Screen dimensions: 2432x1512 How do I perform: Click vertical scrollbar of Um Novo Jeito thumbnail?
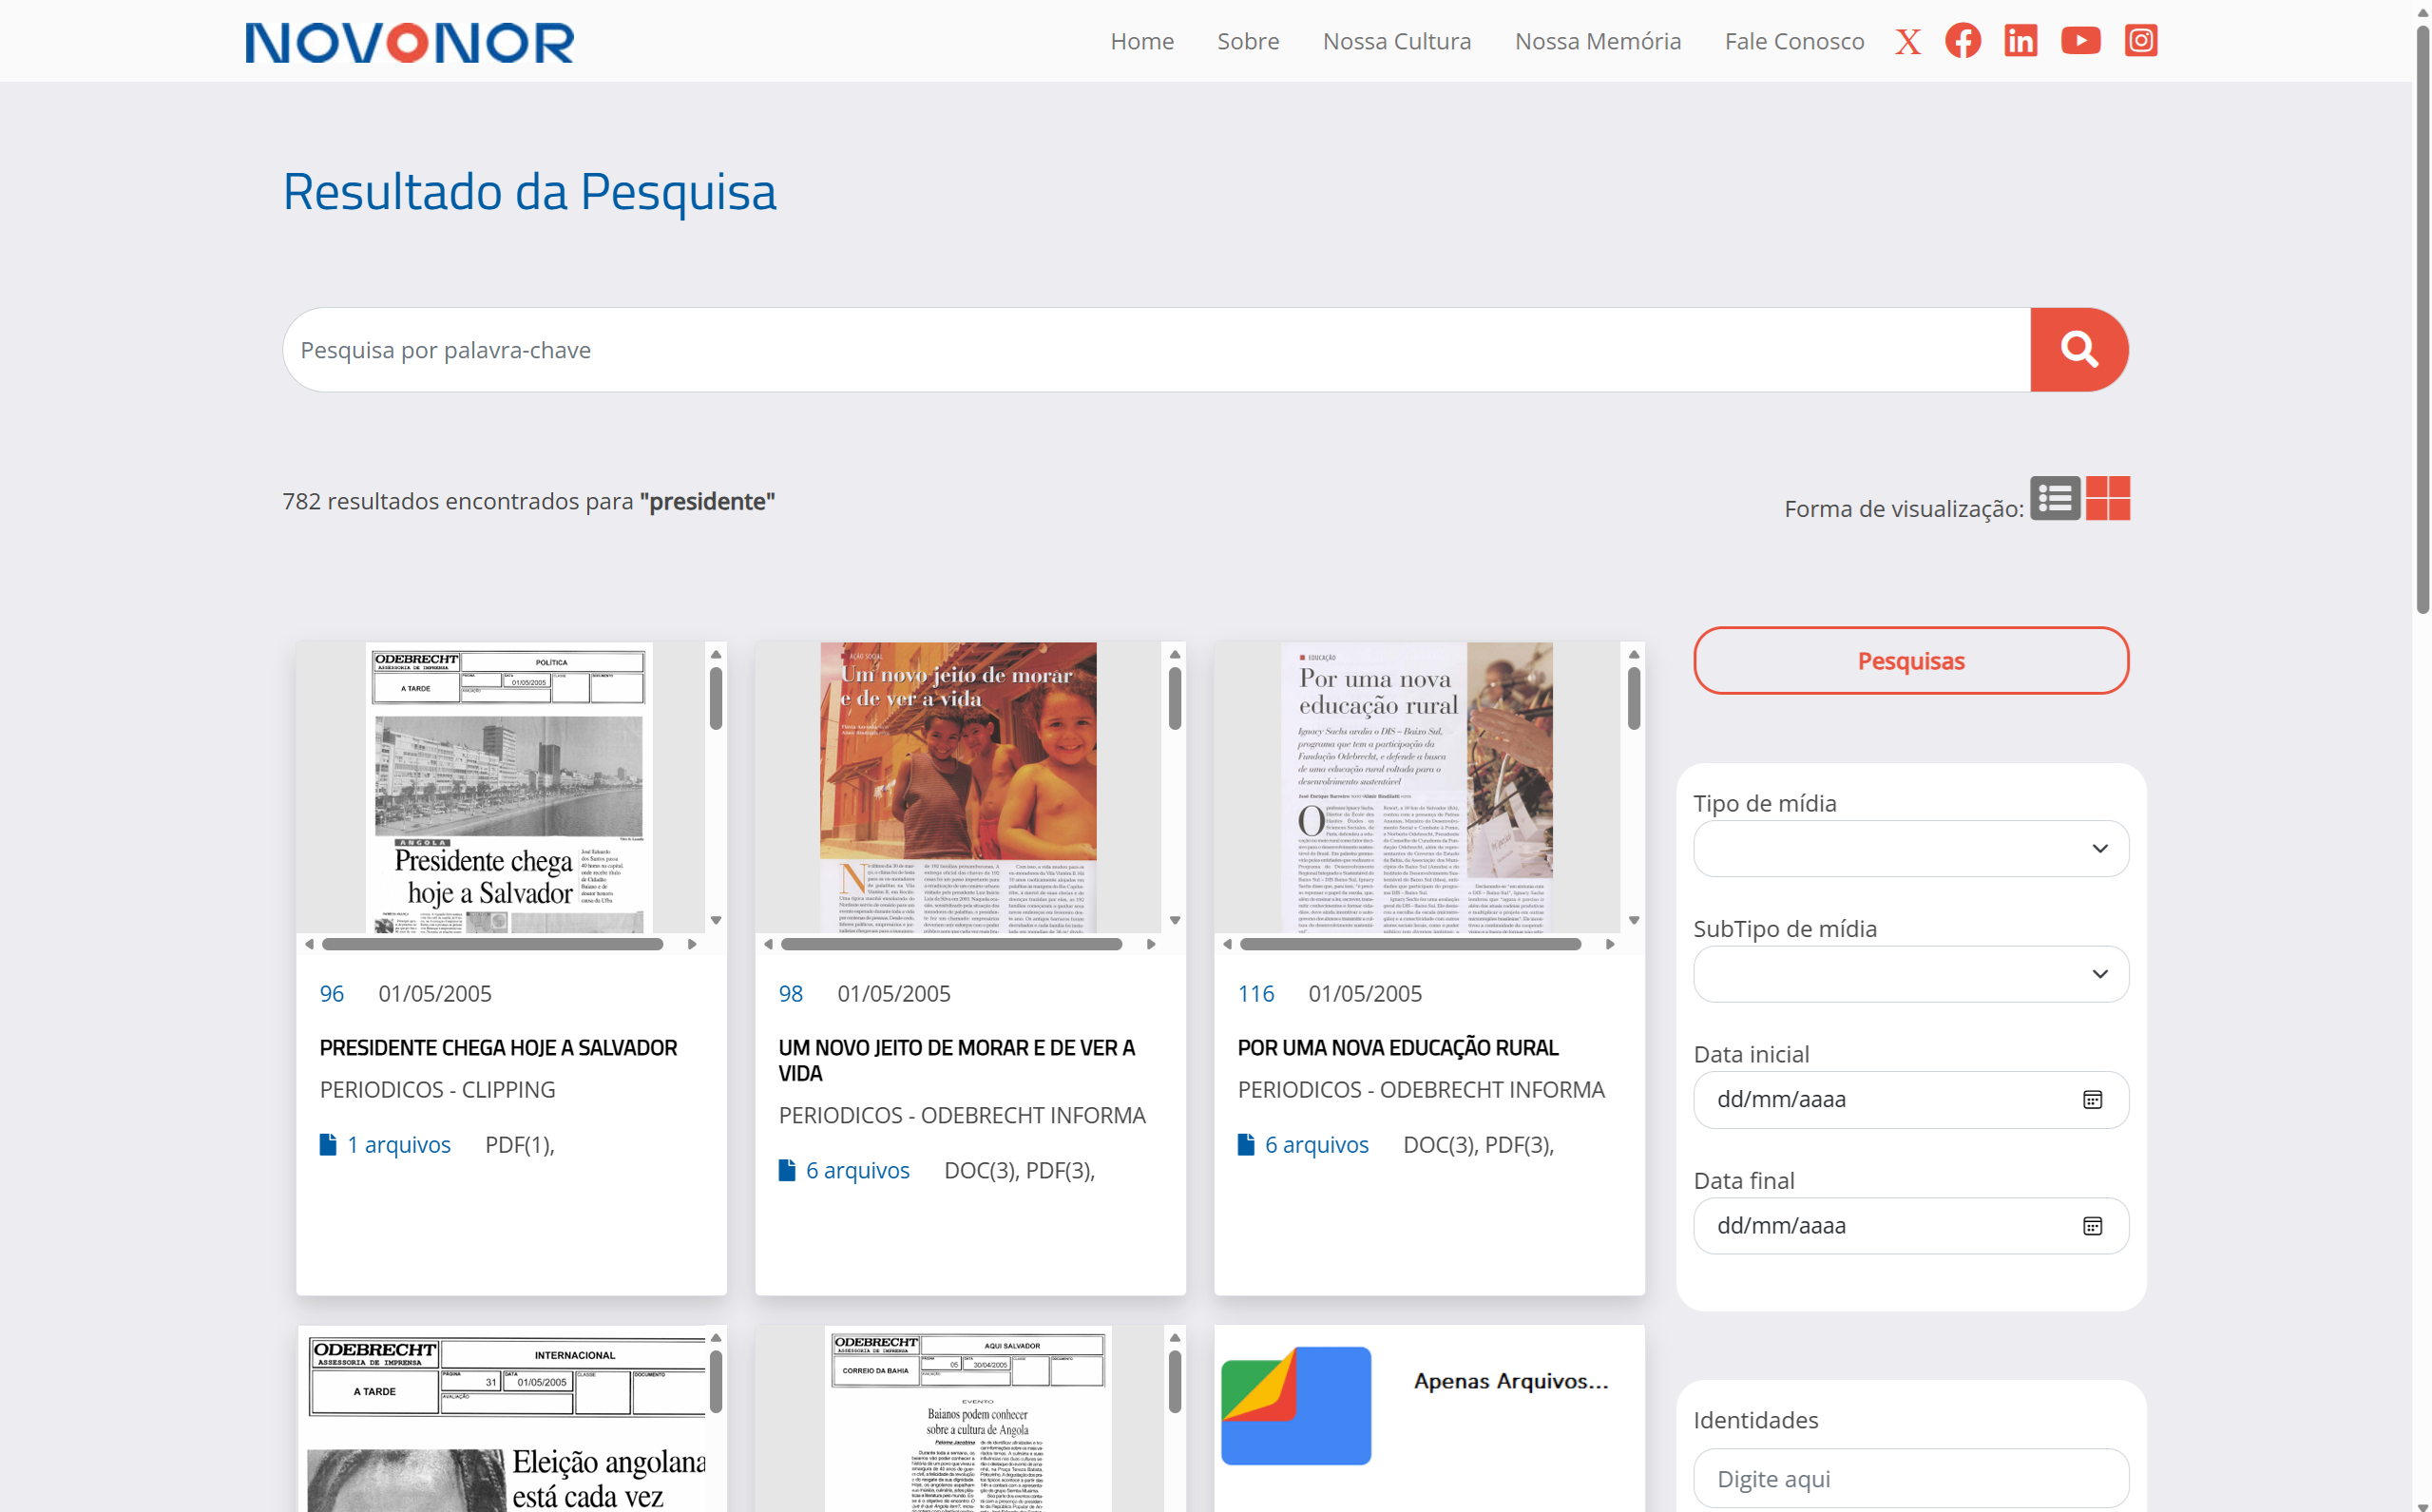(x=1175, y=698)
